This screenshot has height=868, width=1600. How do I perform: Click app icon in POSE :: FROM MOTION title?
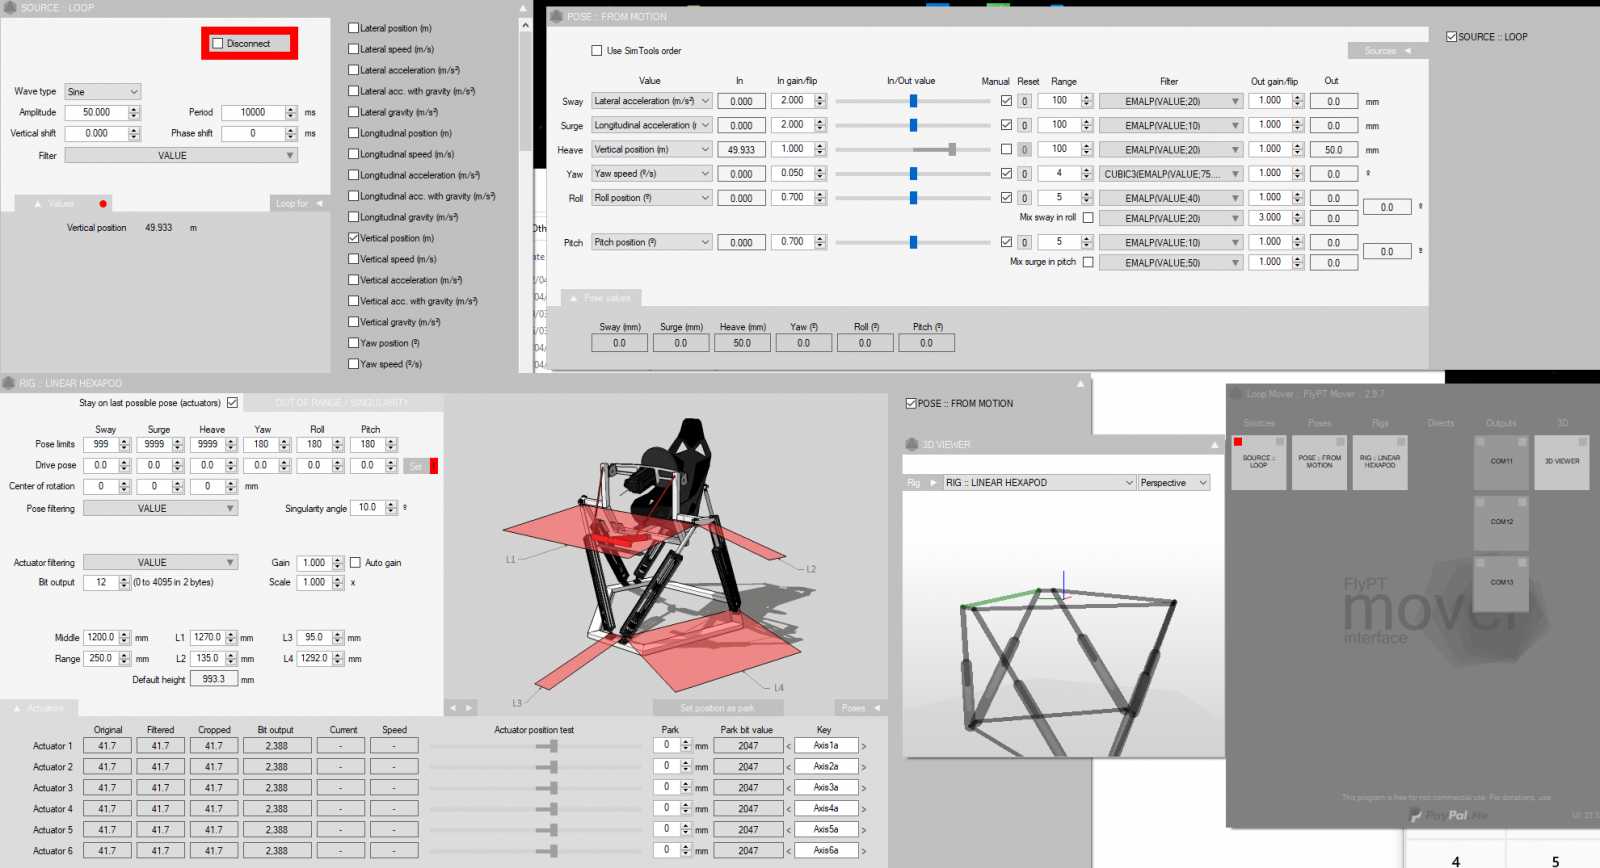556,16
